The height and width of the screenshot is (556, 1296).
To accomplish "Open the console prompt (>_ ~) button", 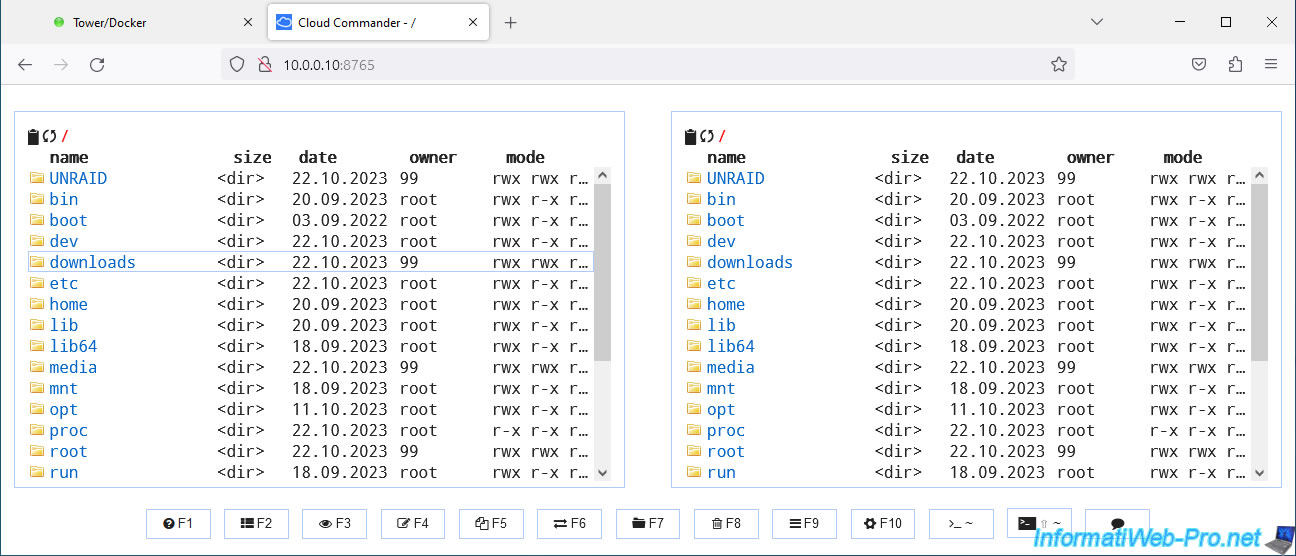I will coord(960,523).
